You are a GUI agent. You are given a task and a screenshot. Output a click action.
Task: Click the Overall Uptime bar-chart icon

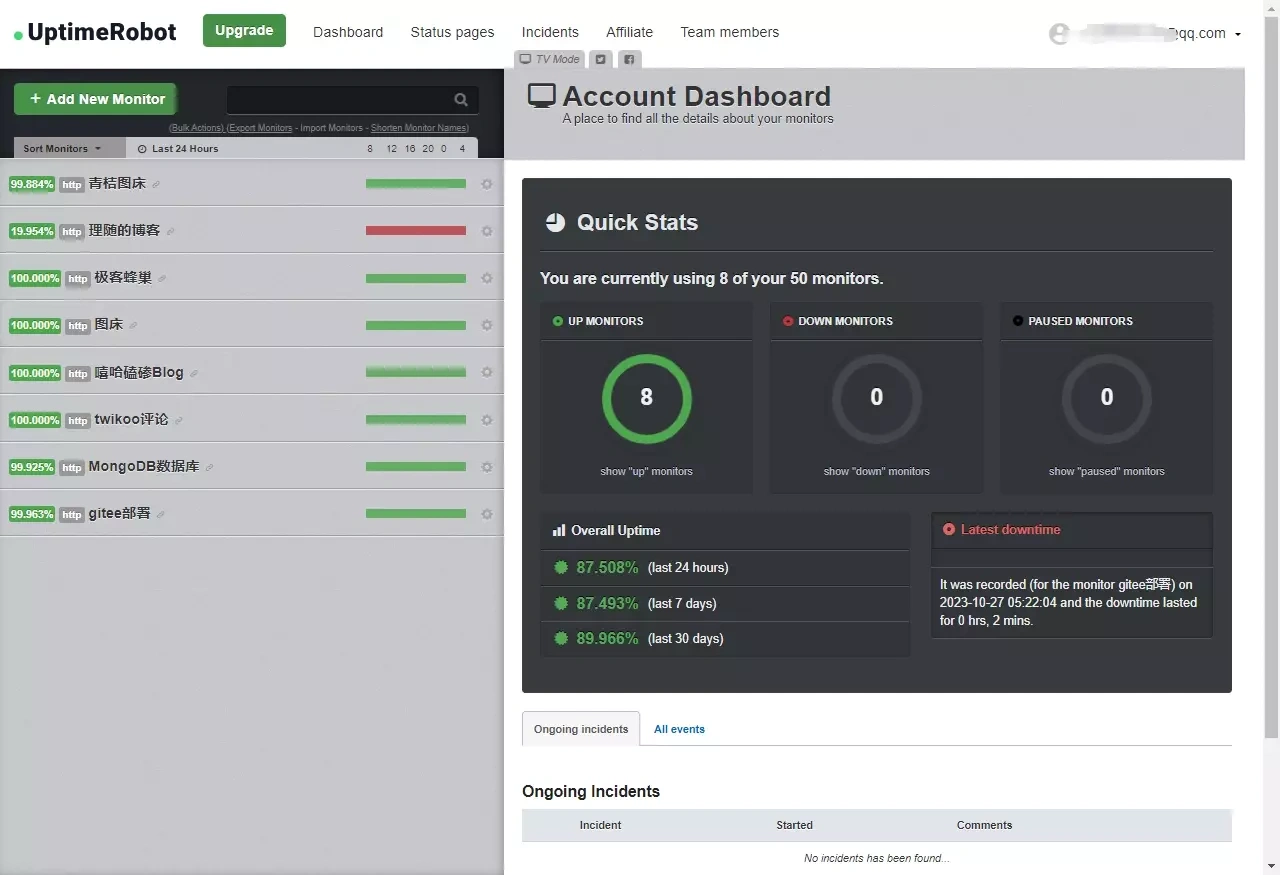559,531
